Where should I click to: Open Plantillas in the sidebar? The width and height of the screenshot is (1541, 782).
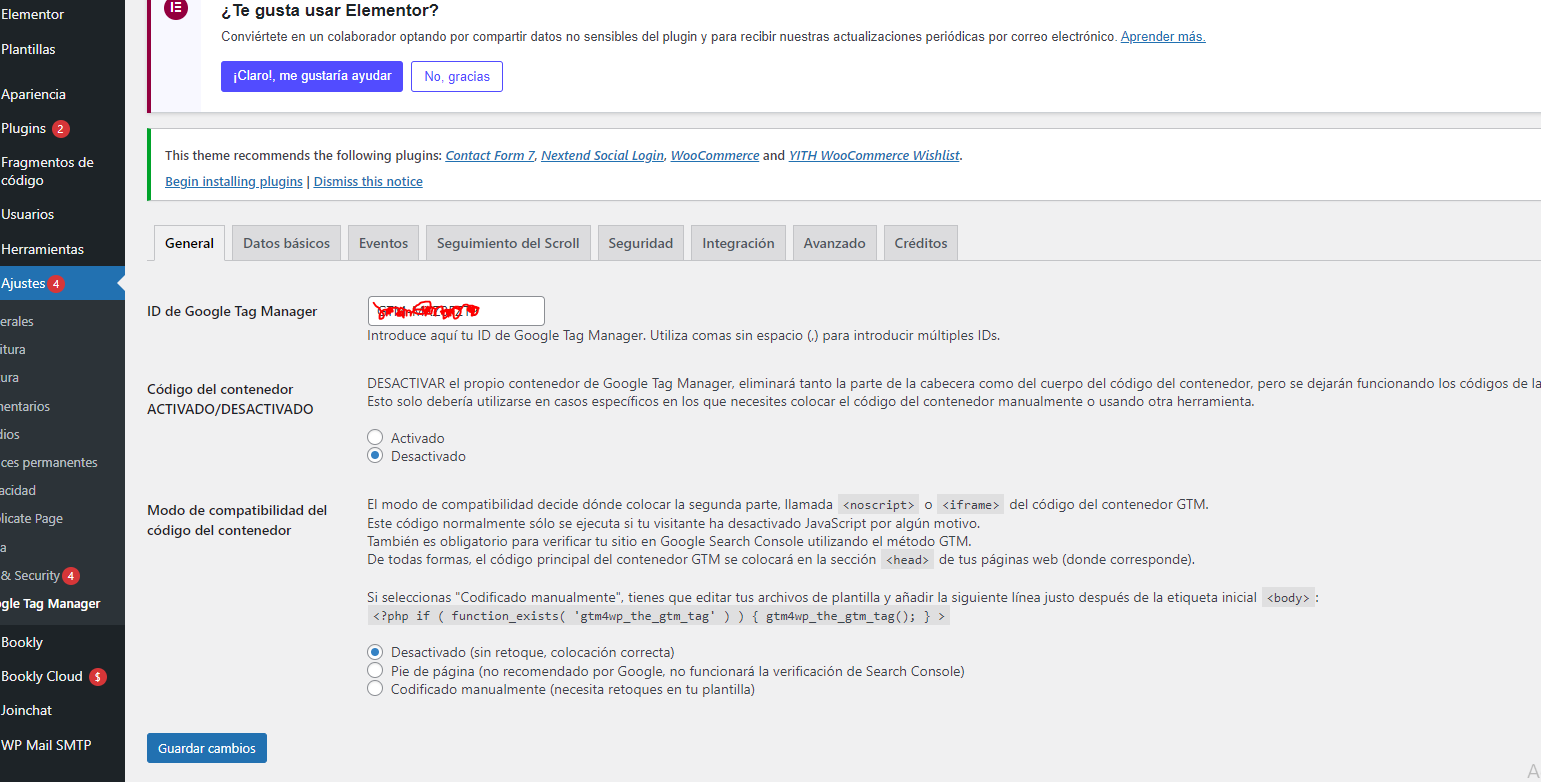pyautogui.click(x=28, y=49)
